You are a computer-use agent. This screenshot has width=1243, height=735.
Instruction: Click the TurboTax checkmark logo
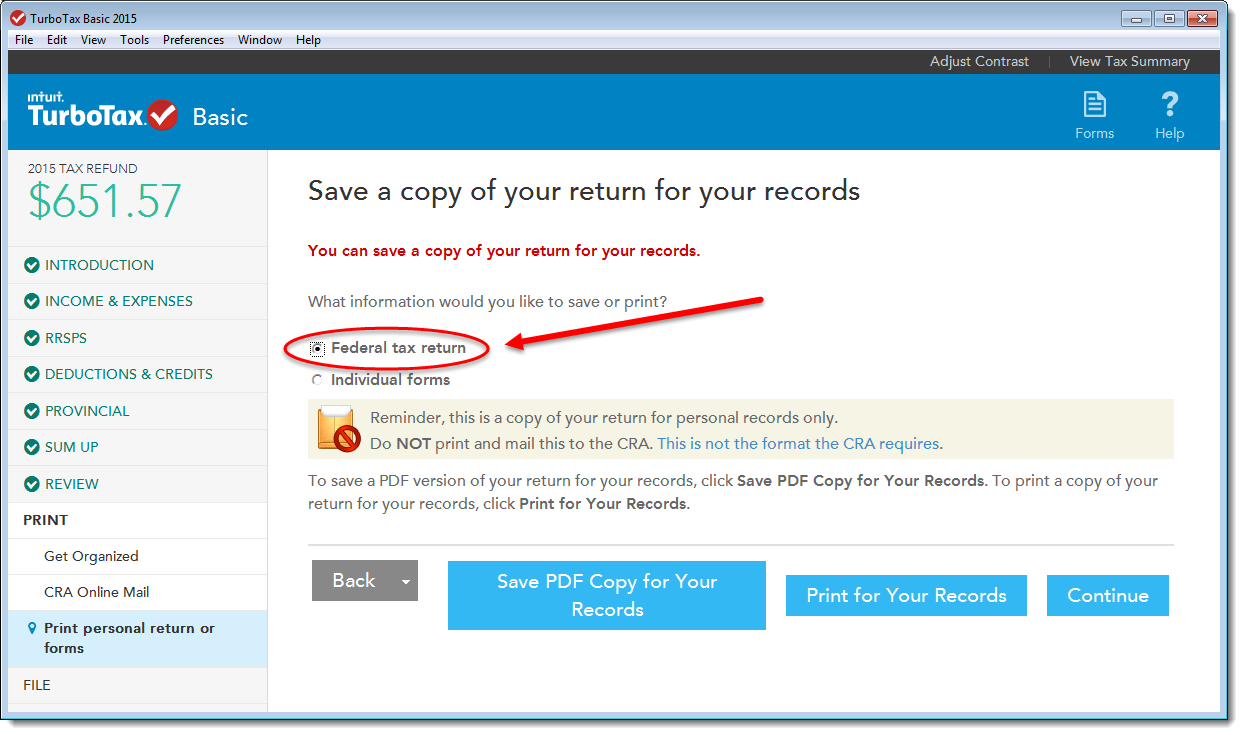tap(162, 115)
